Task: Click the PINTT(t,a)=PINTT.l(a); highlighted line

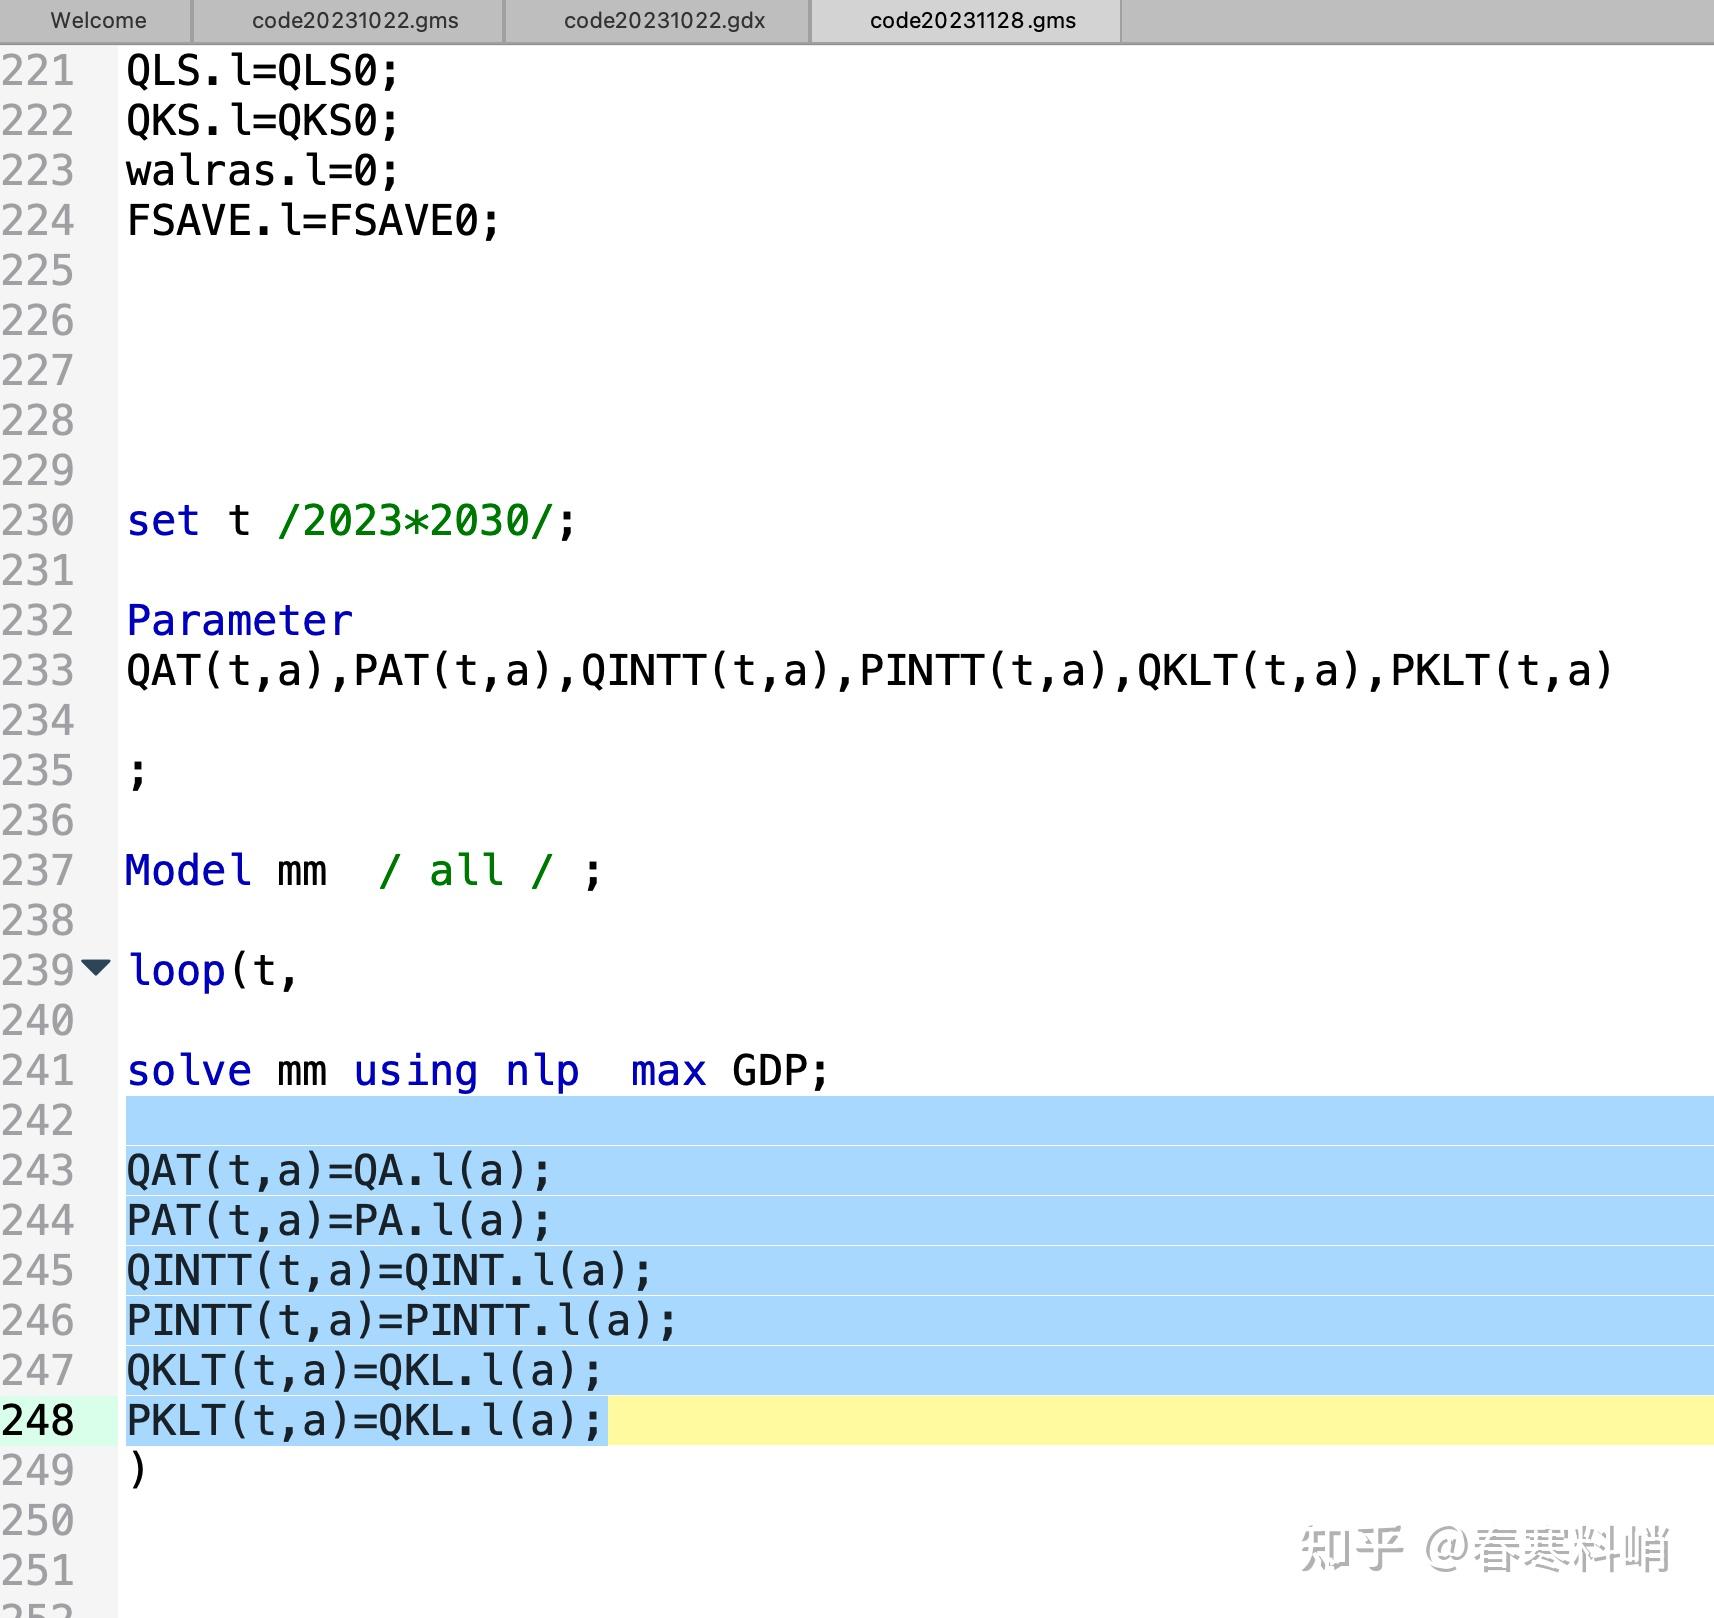Action: 398,1321
